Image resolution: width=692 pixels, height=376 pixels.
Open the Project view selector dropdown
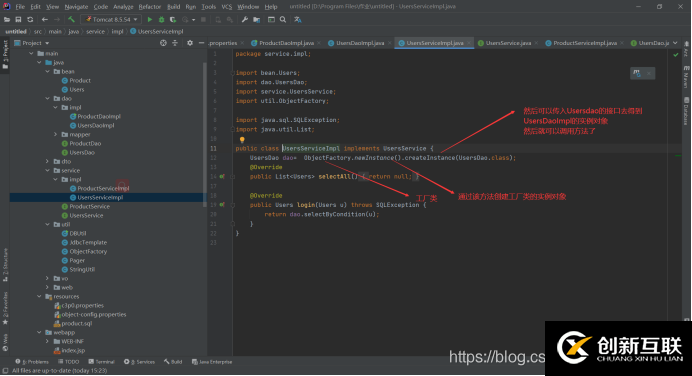click(x=32, y=43)
